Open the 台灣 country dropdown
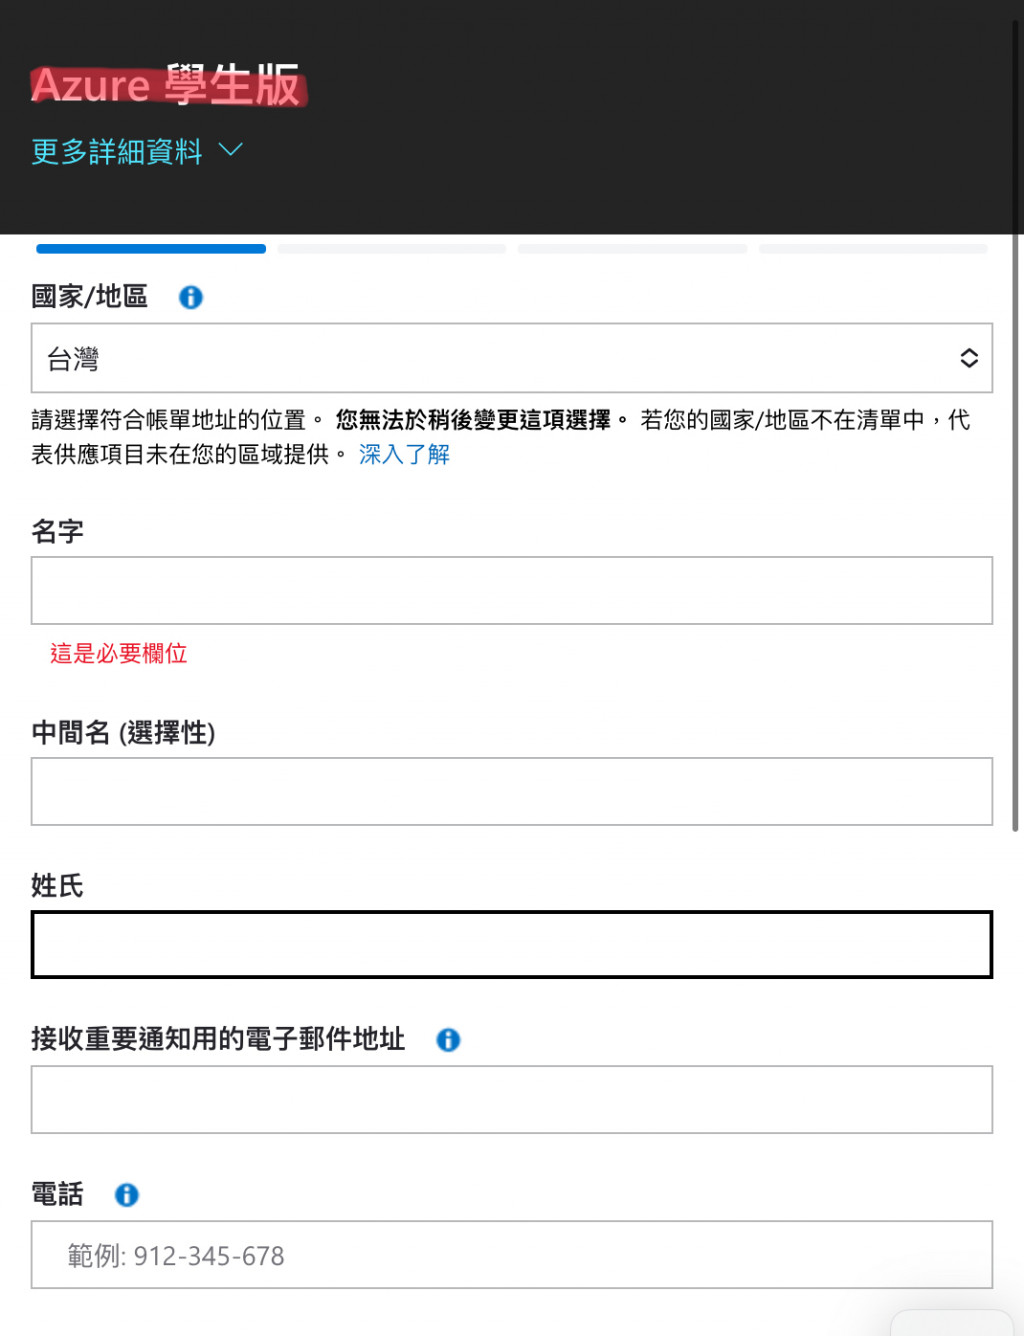Viewport: 1024px width, 1336px height. point(512,358)
